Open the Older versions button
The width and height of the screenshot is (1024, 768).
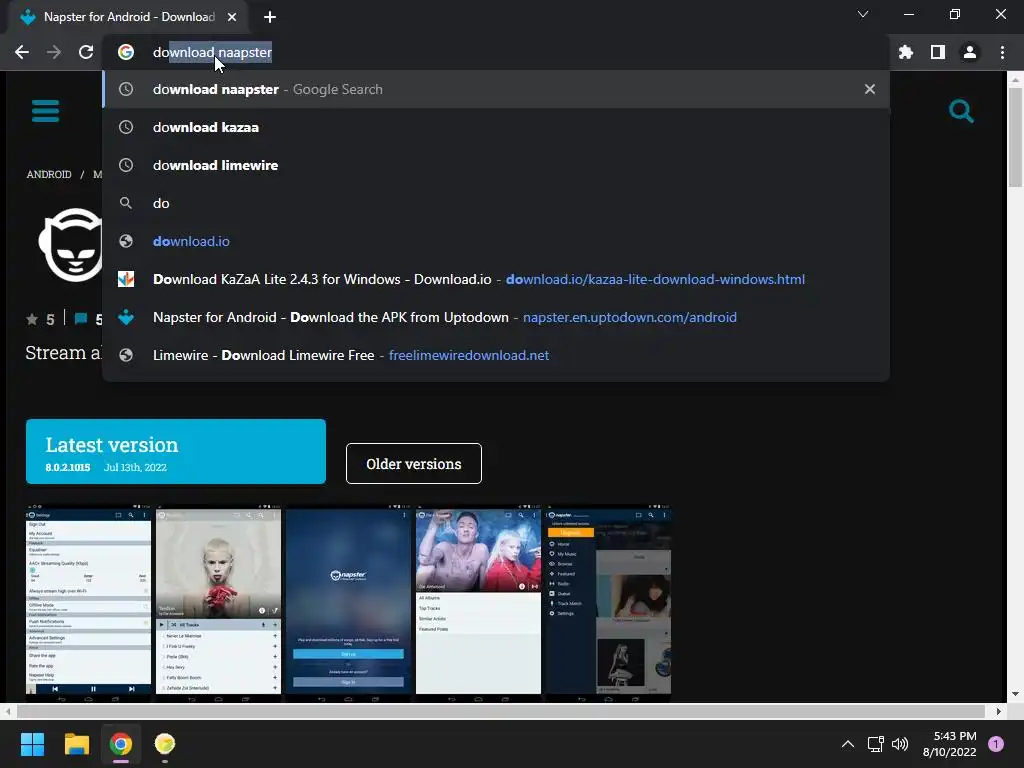coord(413,464)
